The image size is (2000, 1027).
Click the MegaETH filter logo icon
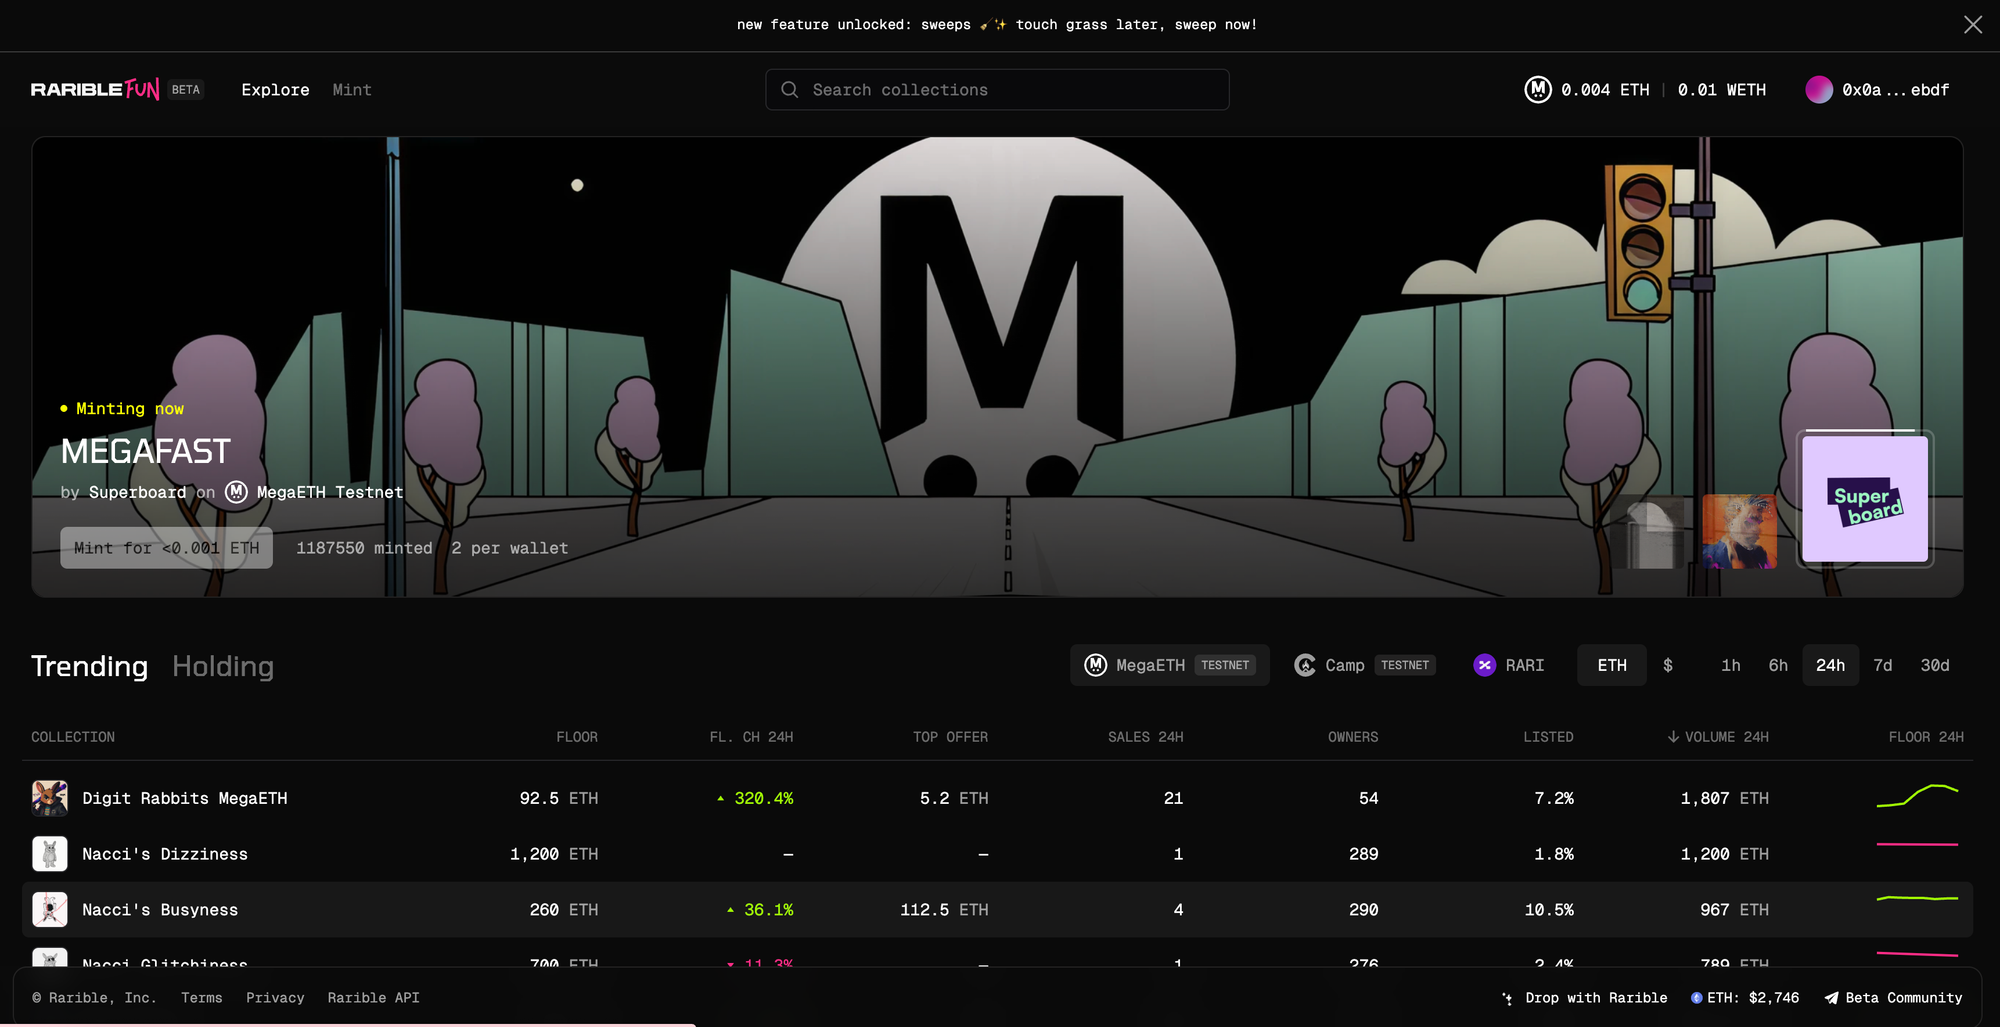click(x=1096, y=665)
